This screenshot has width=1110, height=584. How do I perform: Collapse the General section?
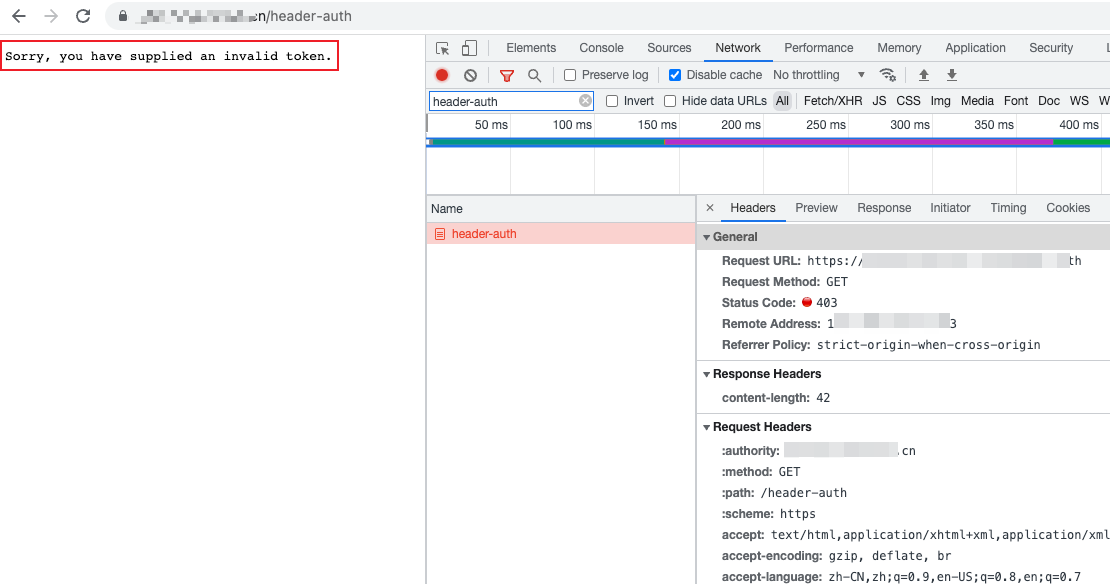[x=706, y=237]
